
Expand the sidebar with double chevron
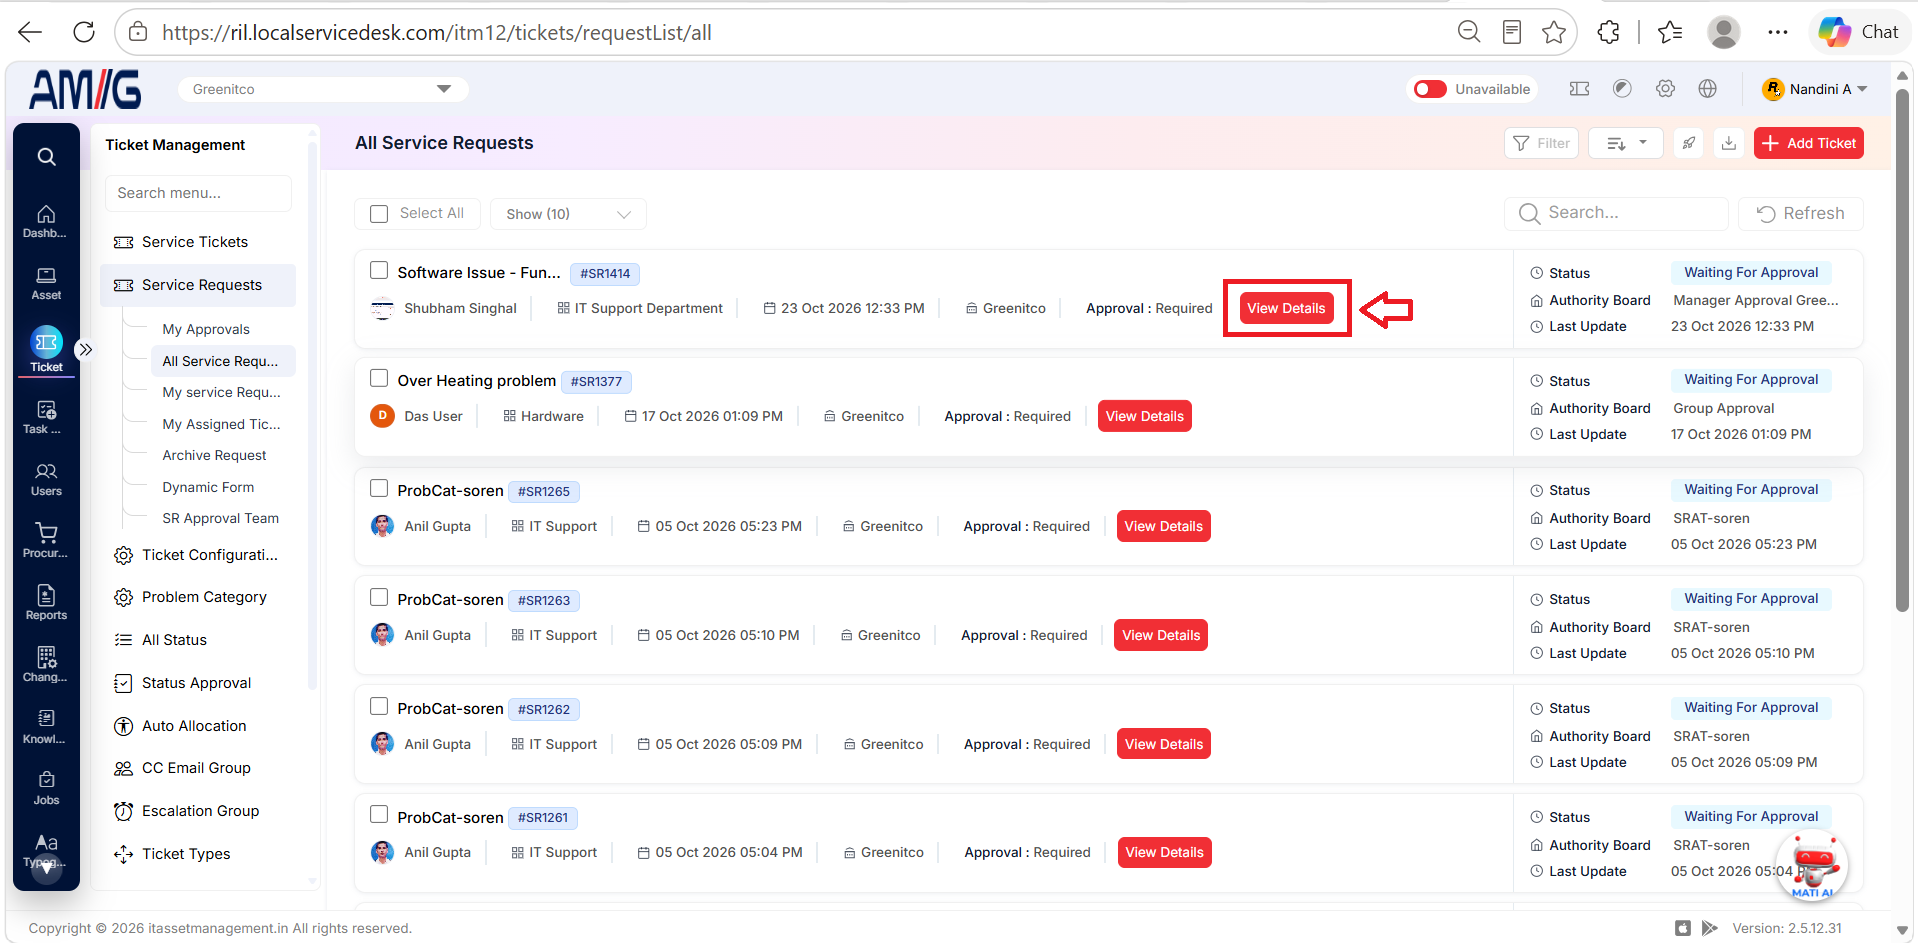[86, 349]
